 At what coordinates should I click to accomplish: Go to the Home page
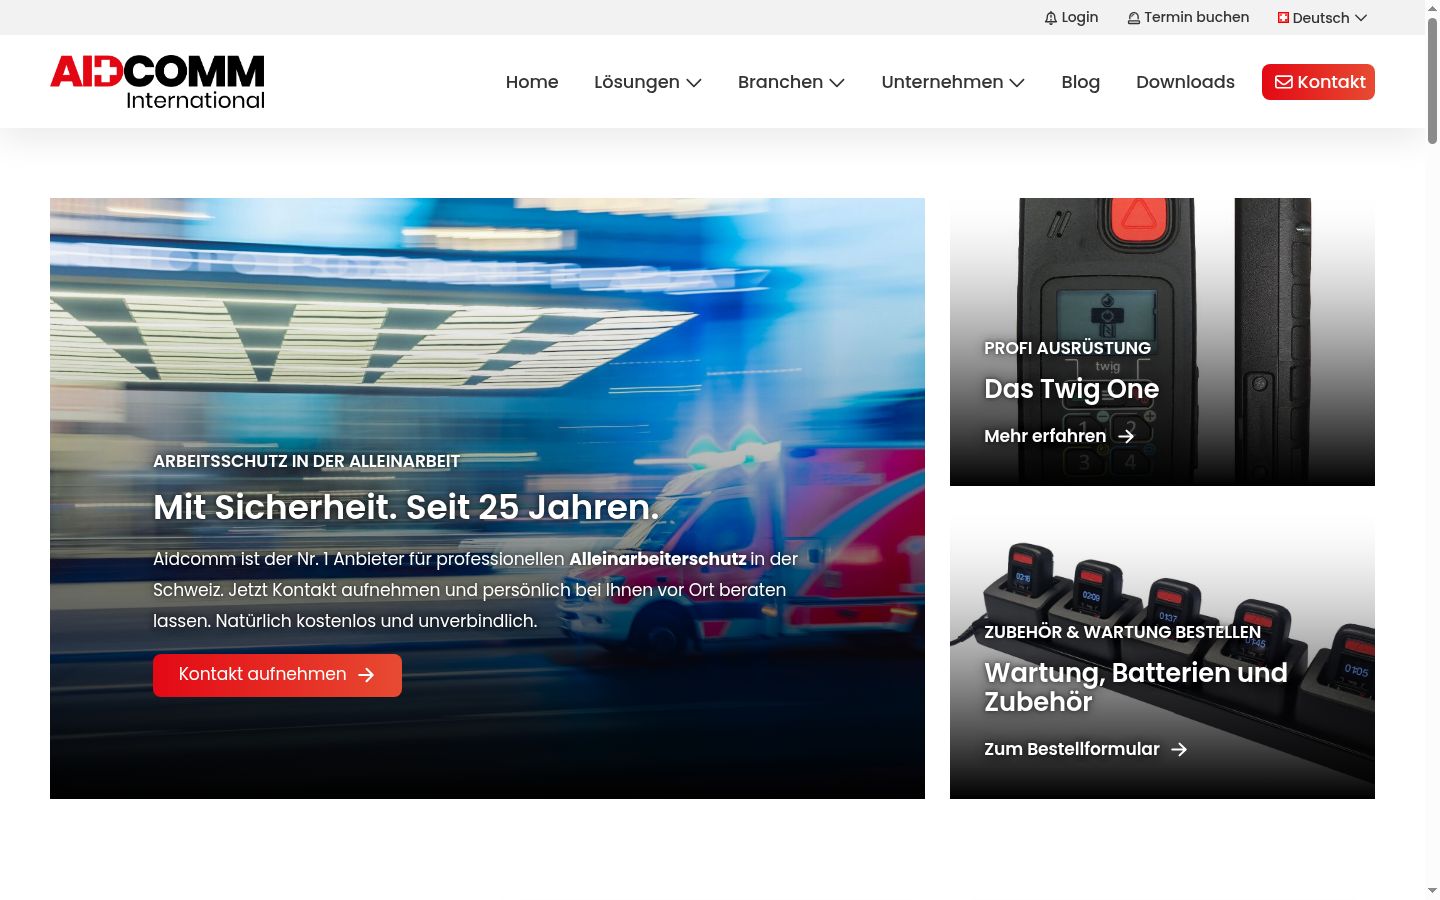[532, 82]
